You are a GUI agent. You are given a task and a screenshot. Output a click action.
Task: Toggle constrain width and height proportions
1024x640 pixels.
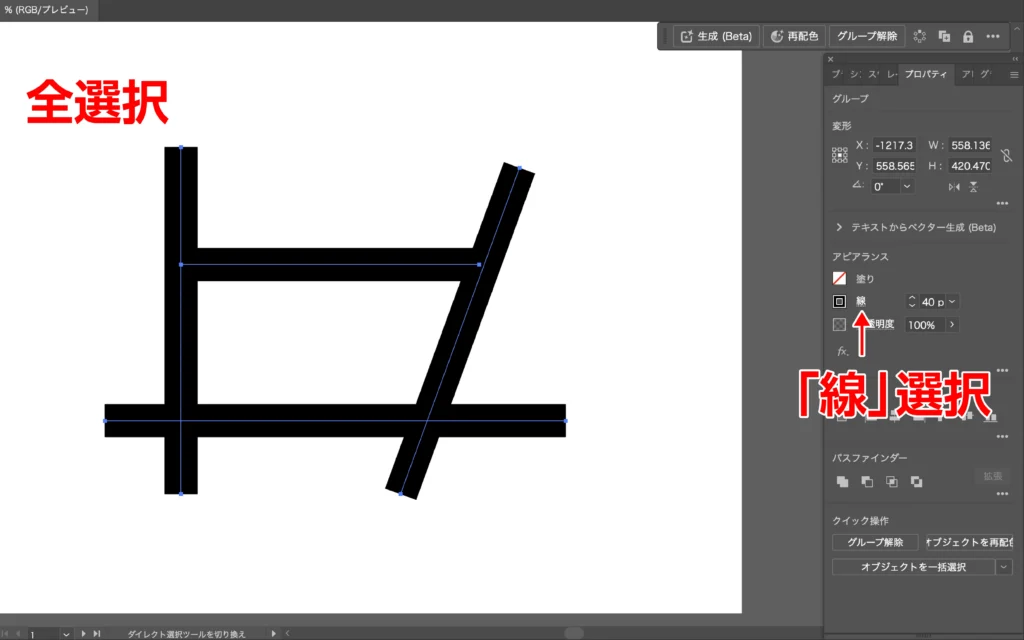tap(1006, 156)
